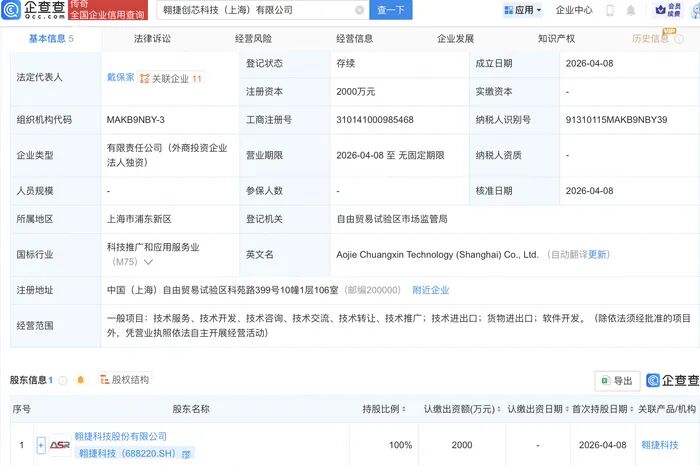Screen dimensions: 700x466
Task: Expand the 国标行业 M75 chevron
Action: point(149,263)
